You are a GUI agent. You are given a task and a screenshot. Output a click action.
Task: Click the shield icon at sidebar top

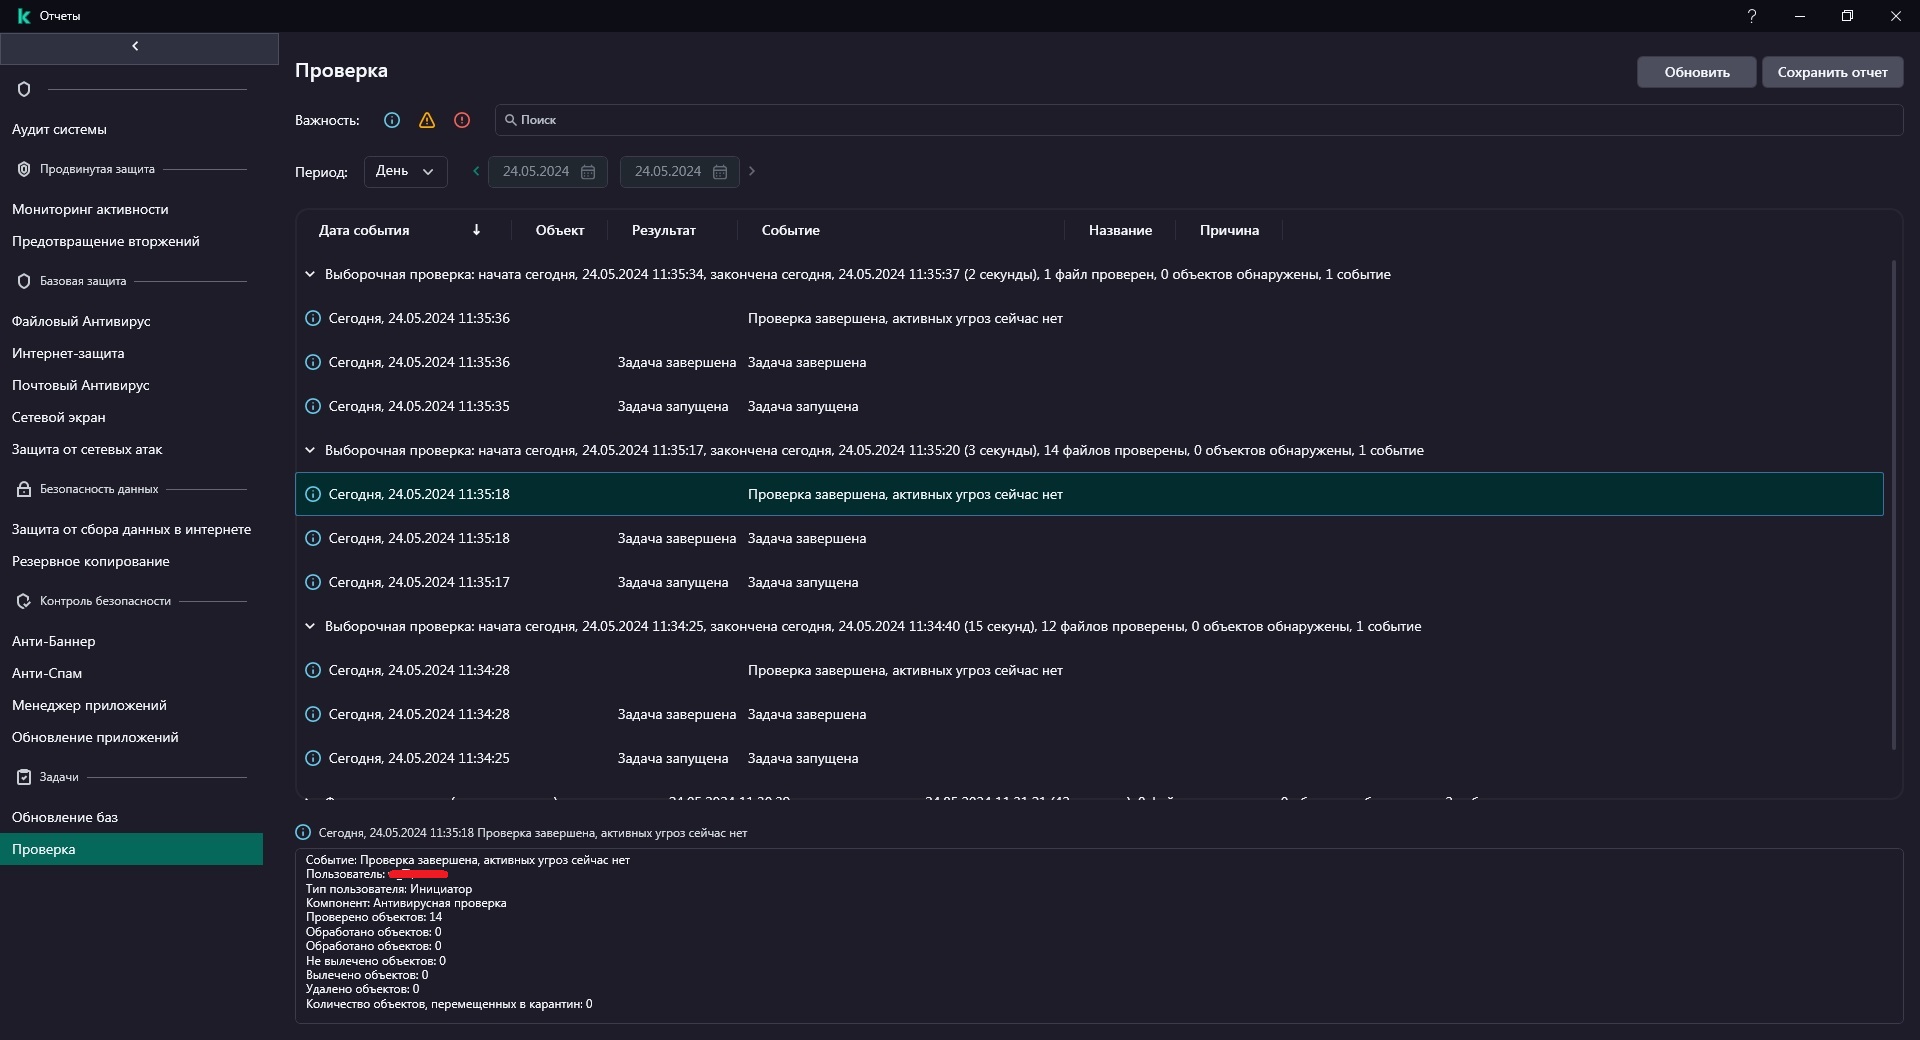click(x=24, y=89)
